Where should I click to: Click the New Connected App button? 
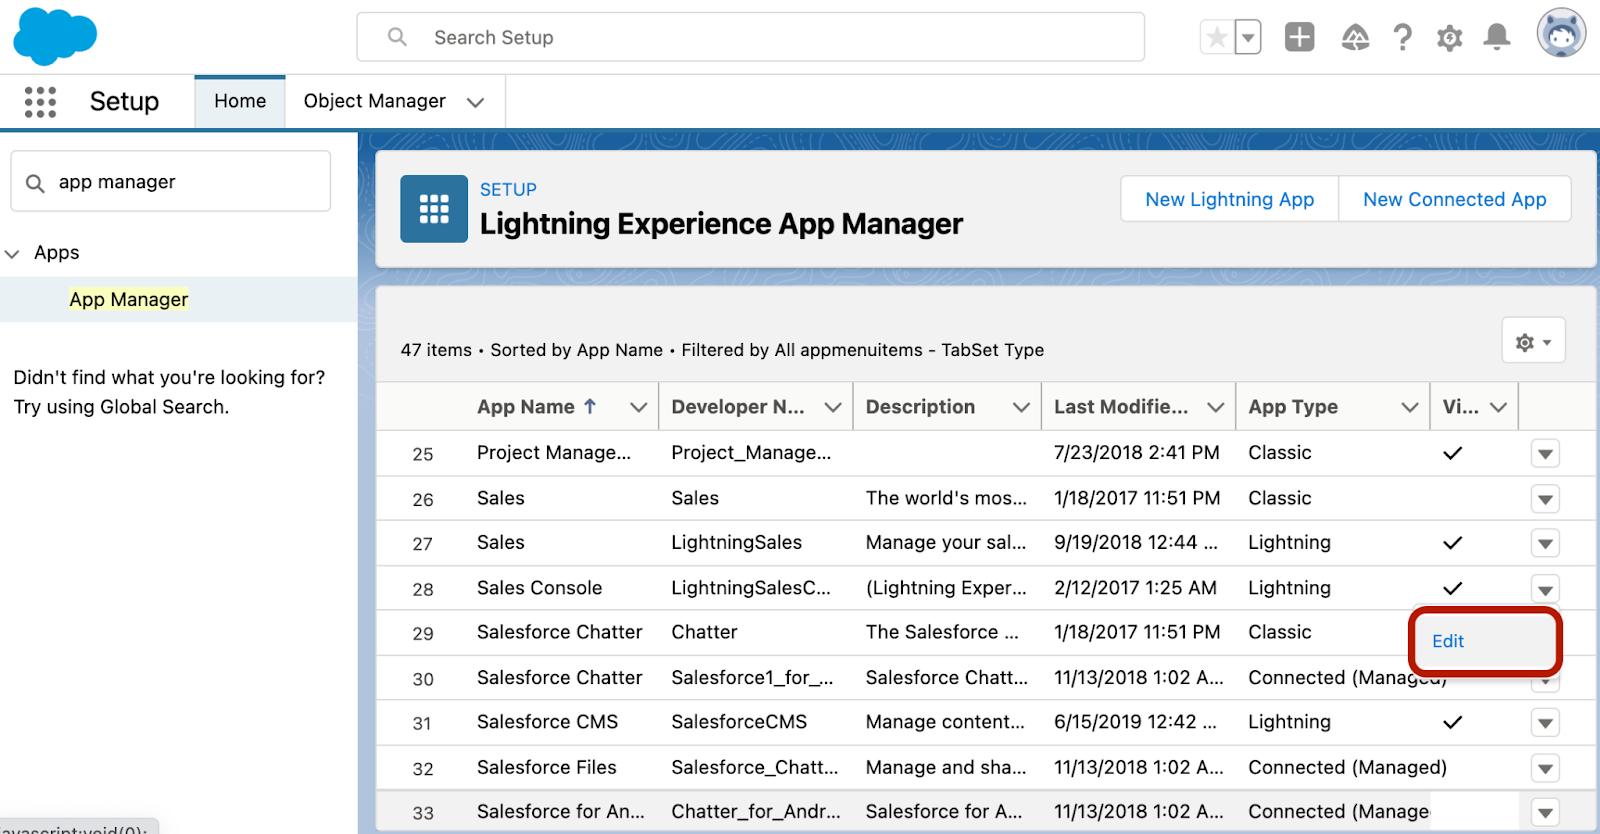1454,199
